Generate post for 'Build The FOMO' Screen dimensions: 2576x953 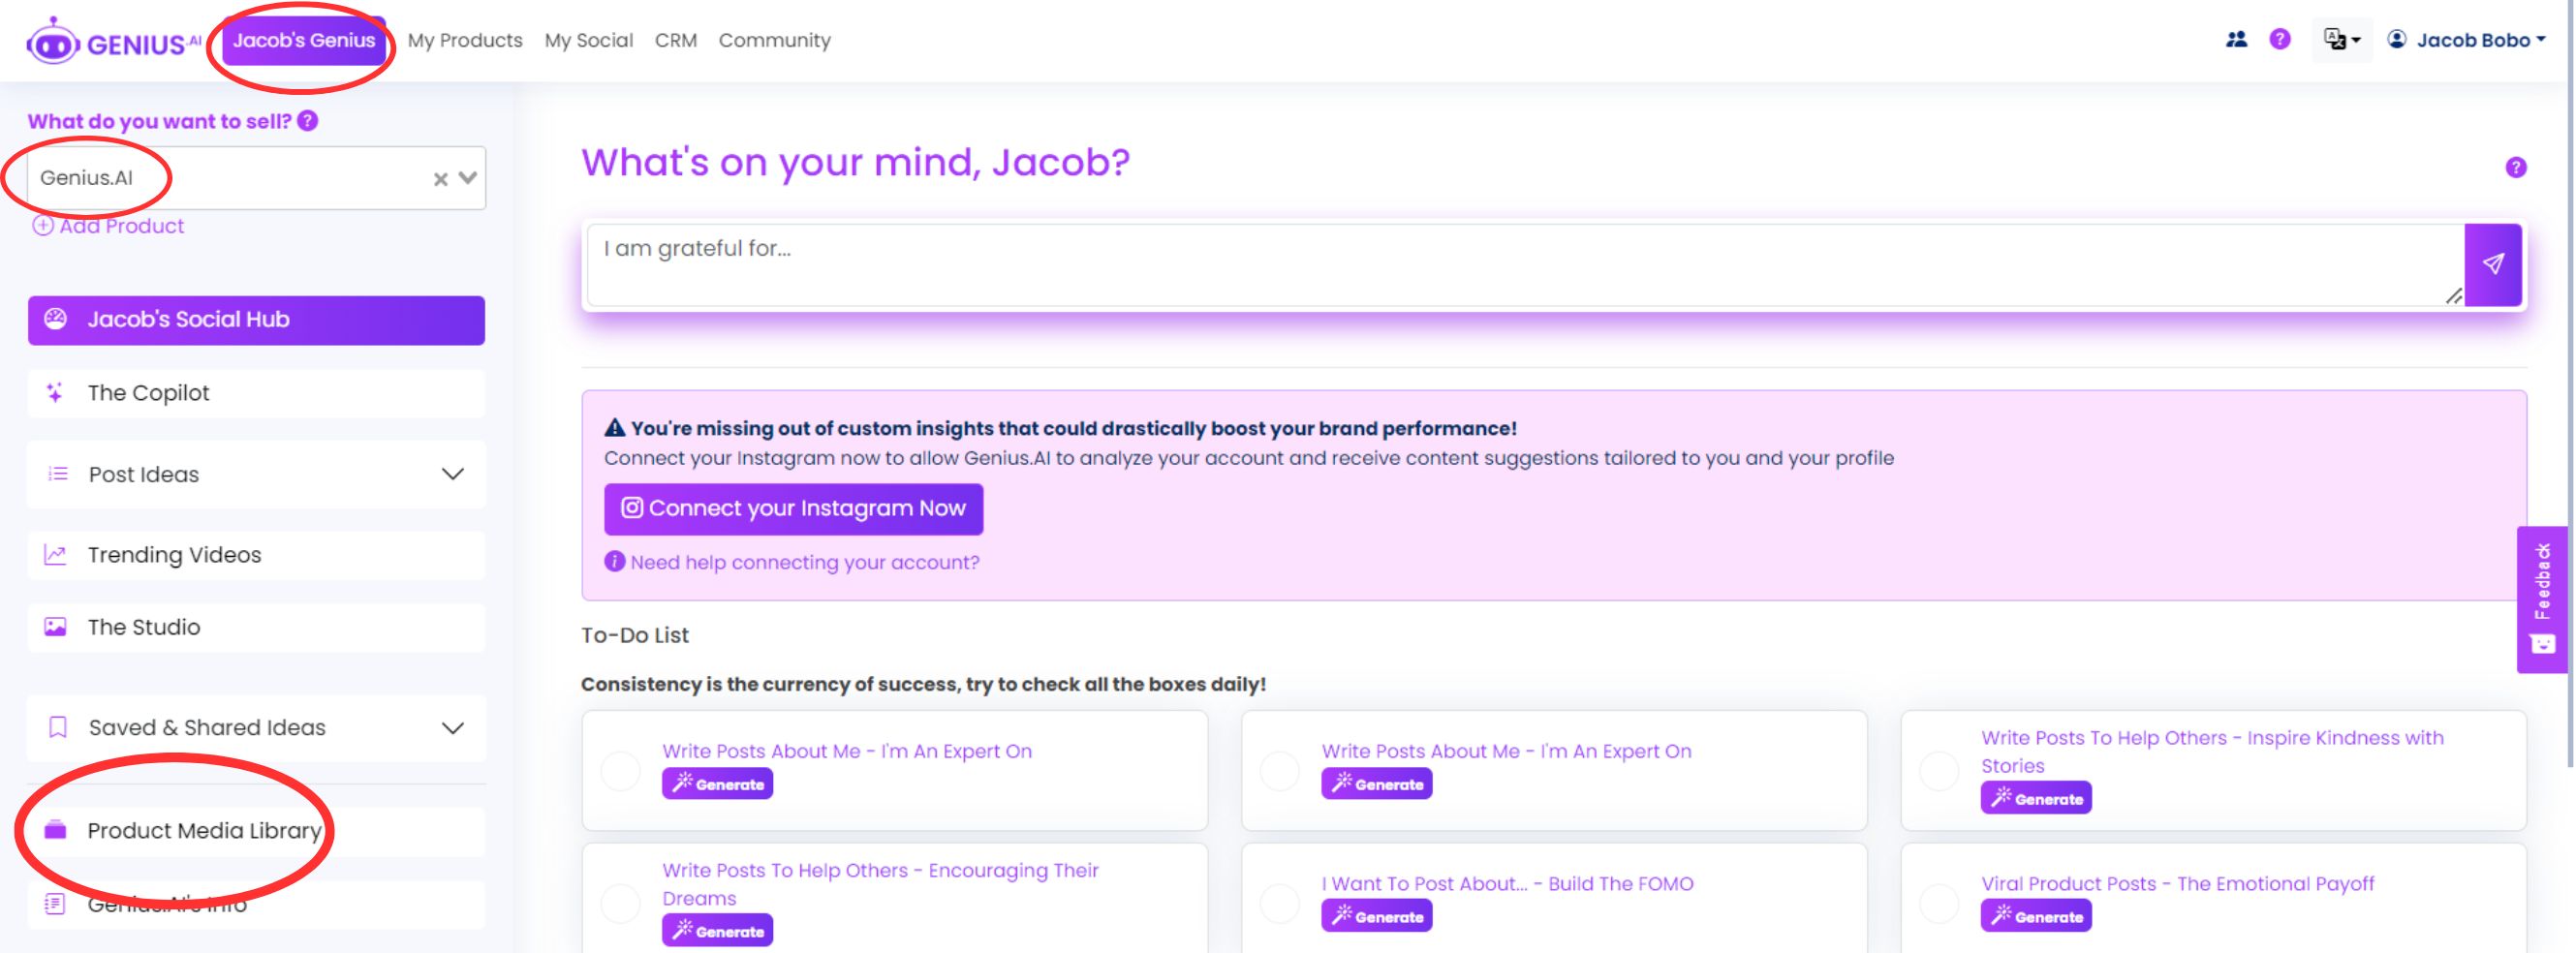tap(1376, 916)
